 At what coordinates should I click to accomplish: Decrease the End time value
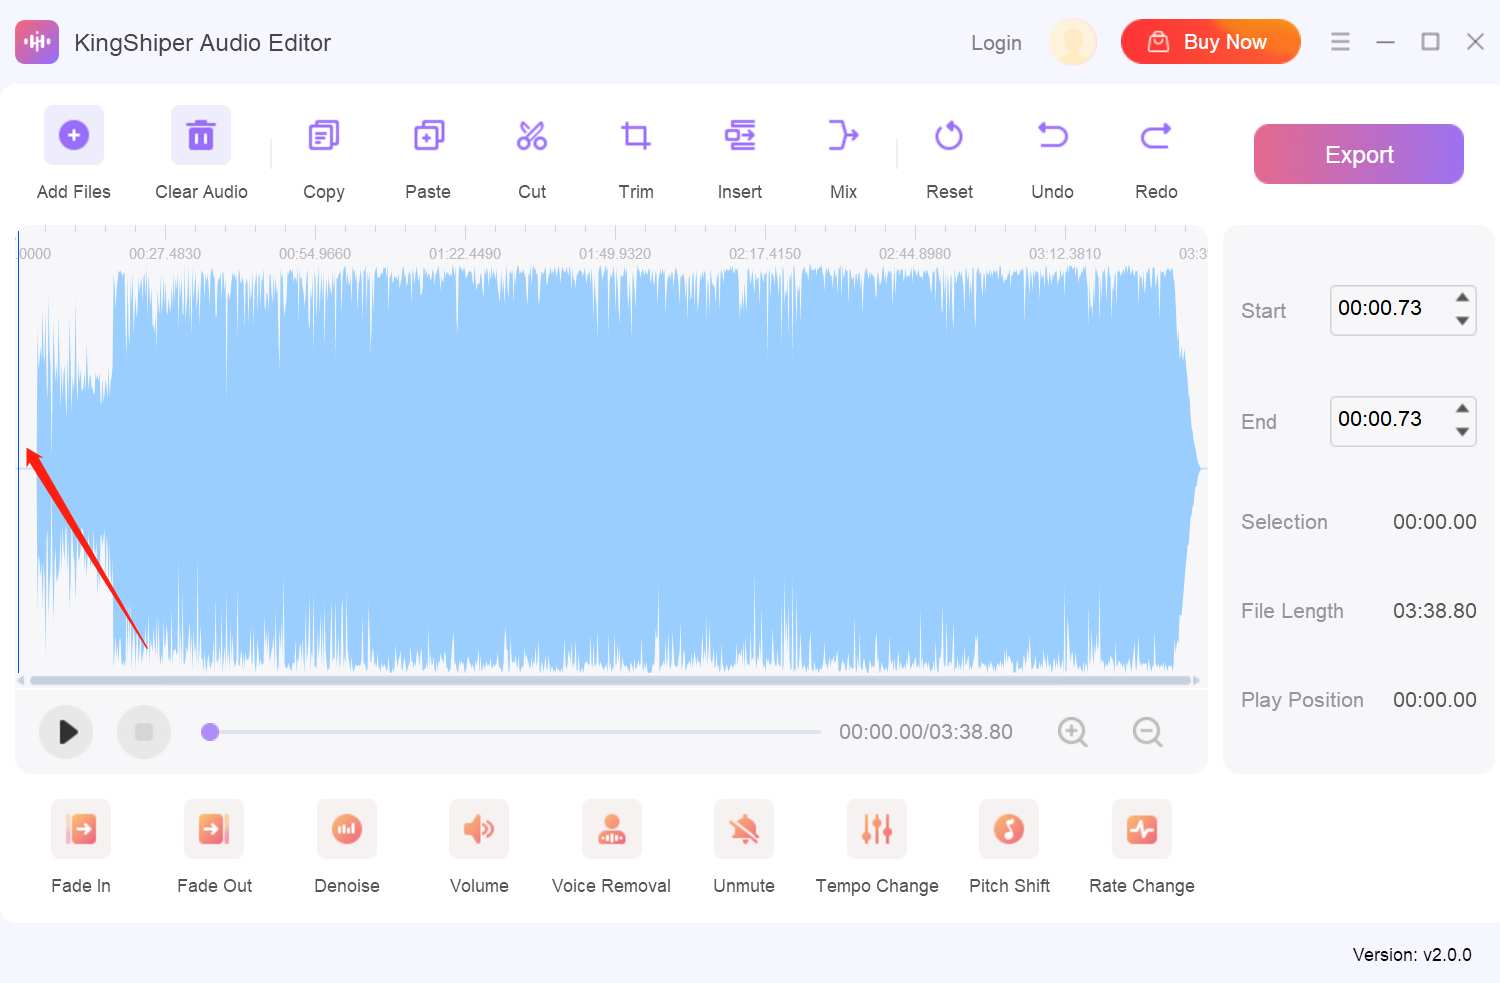click(1463, 432)
